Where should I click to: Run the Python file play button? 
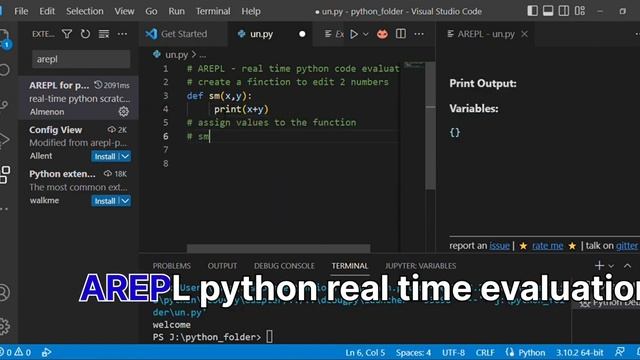354,34
